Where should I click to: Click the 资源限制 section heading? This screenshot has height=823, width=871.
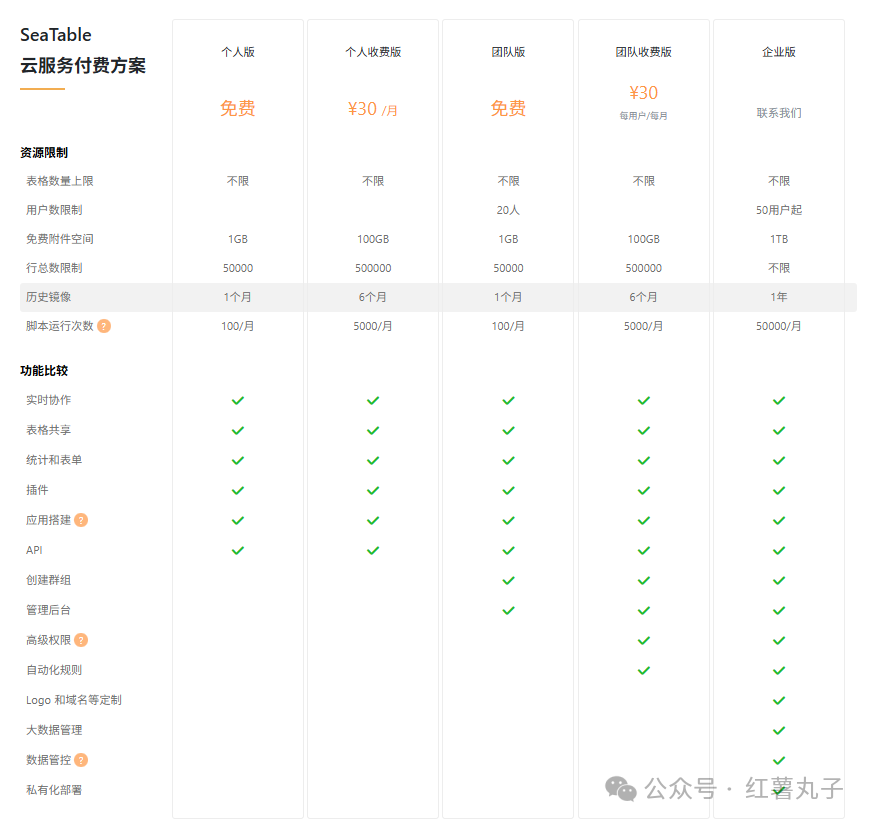click(44, 153)
